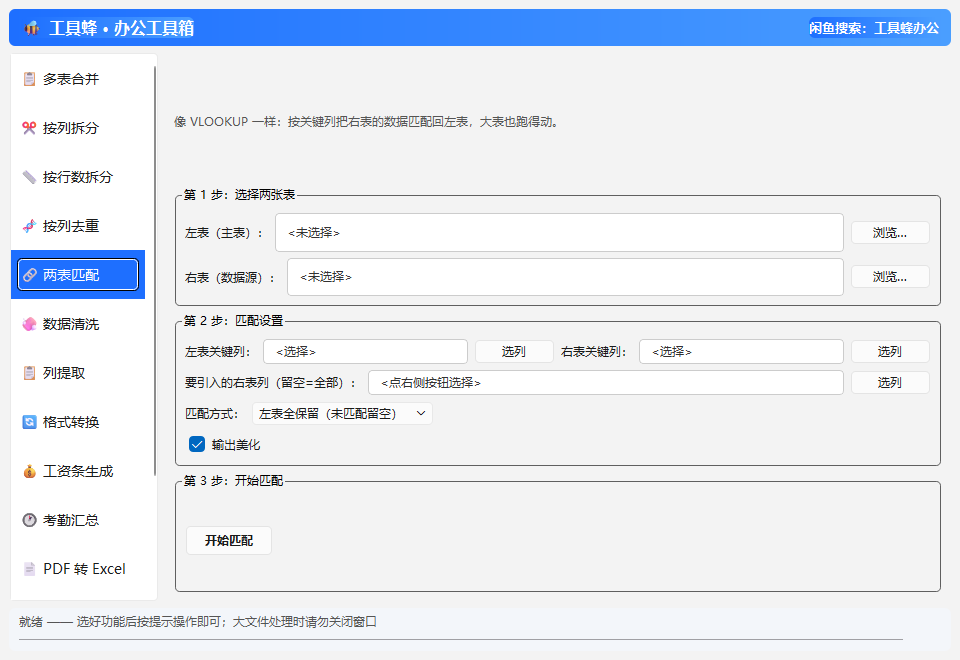Click the scissors icon beside 按列拆分
960x660 pixels.
[x=29, y=128]
